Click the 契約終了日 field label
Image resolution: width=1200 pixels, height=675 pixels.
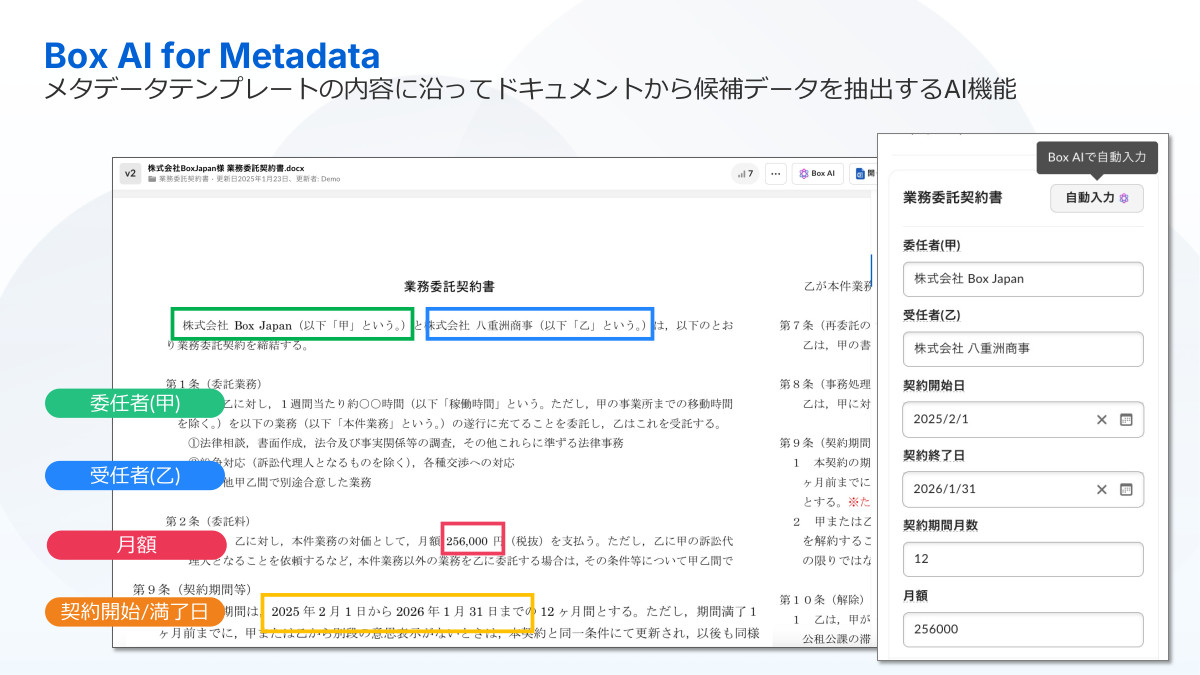point(933,455)
